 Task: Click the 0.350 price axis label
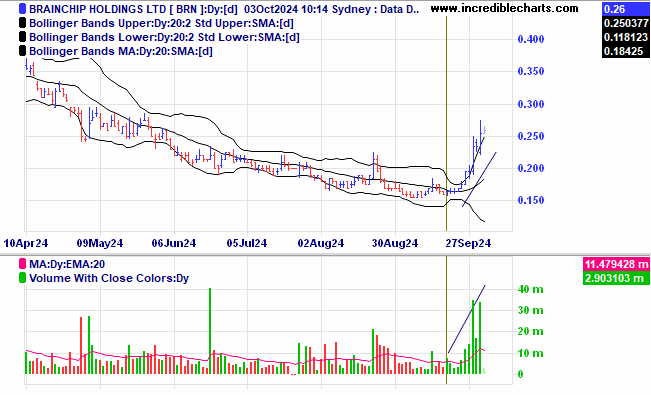coord(531,71)
